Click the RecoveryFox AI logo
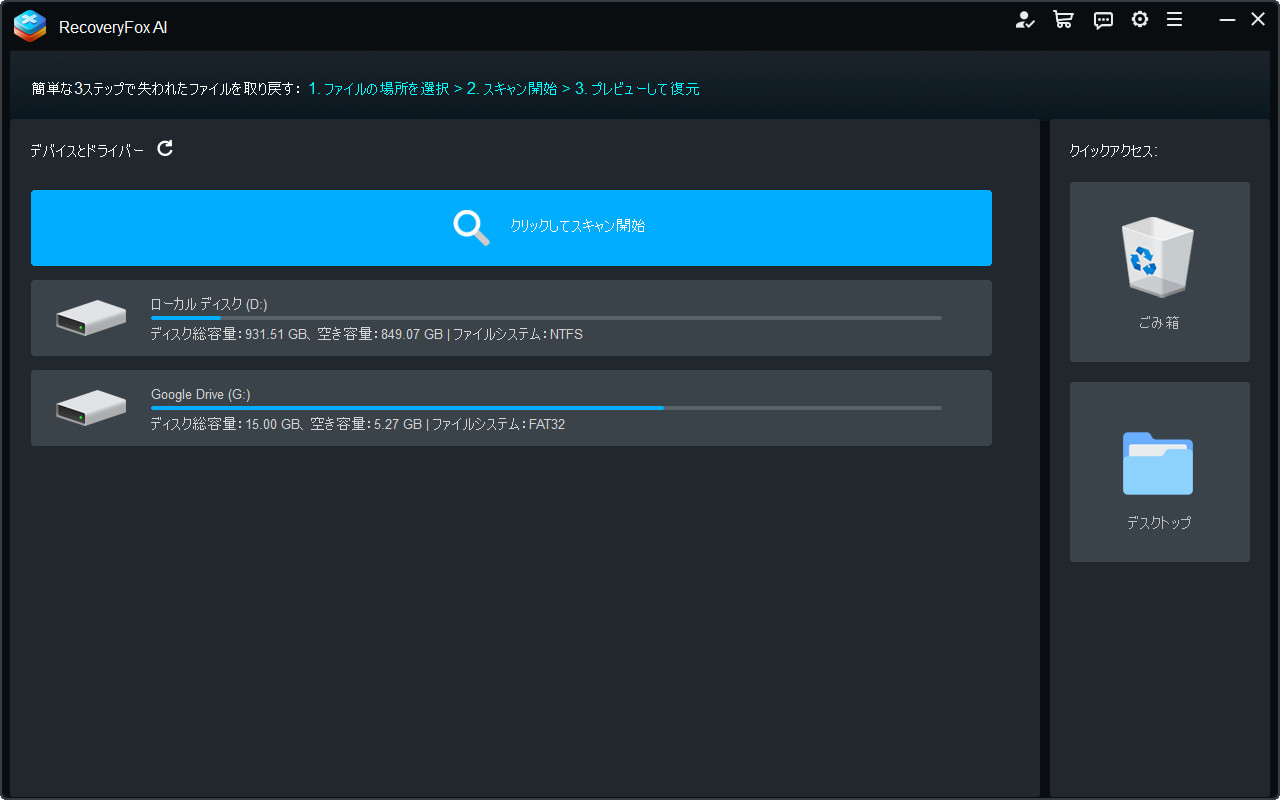 pos(29,26)
